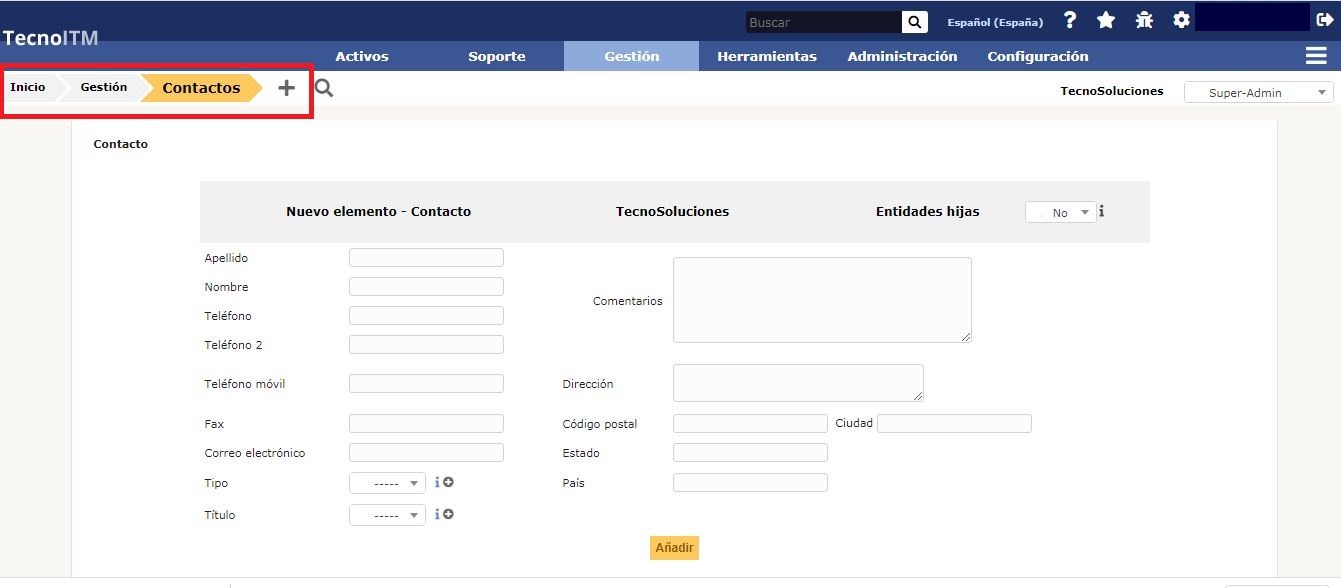Go to Inicio breadcrumb link
1341x588 pixels.
(28, 88)
